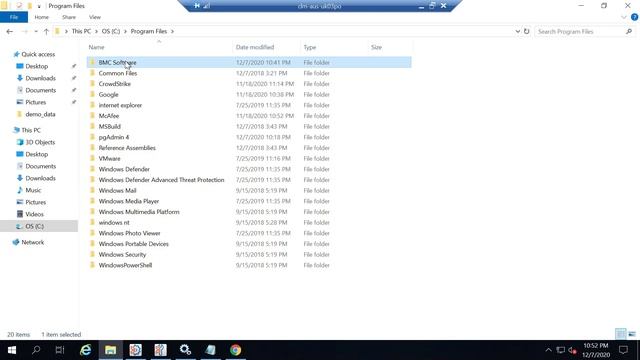The image size is (640, 360).
Task: Select the Windows Security folder
Action: 122,254
